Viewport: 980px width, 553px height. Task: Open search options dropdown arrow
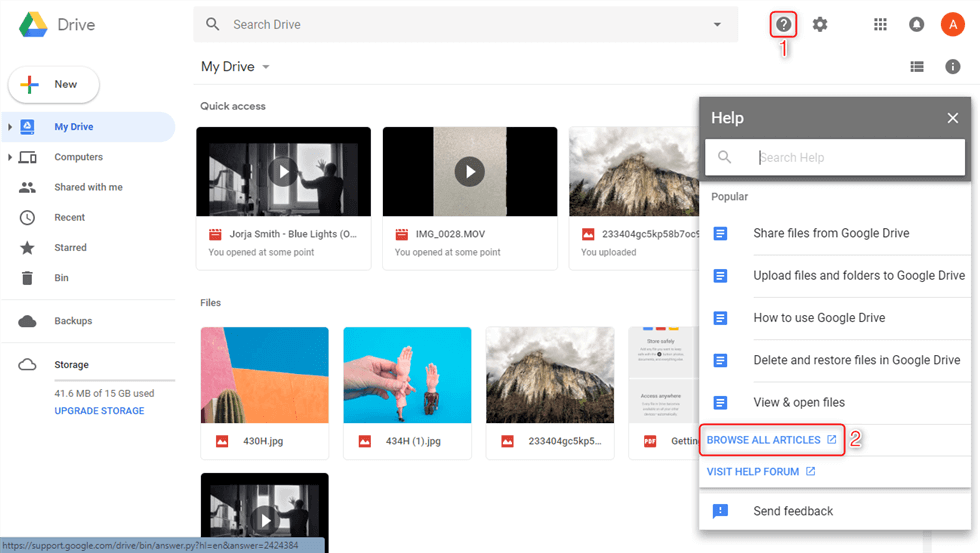click(x=717, y=24)
